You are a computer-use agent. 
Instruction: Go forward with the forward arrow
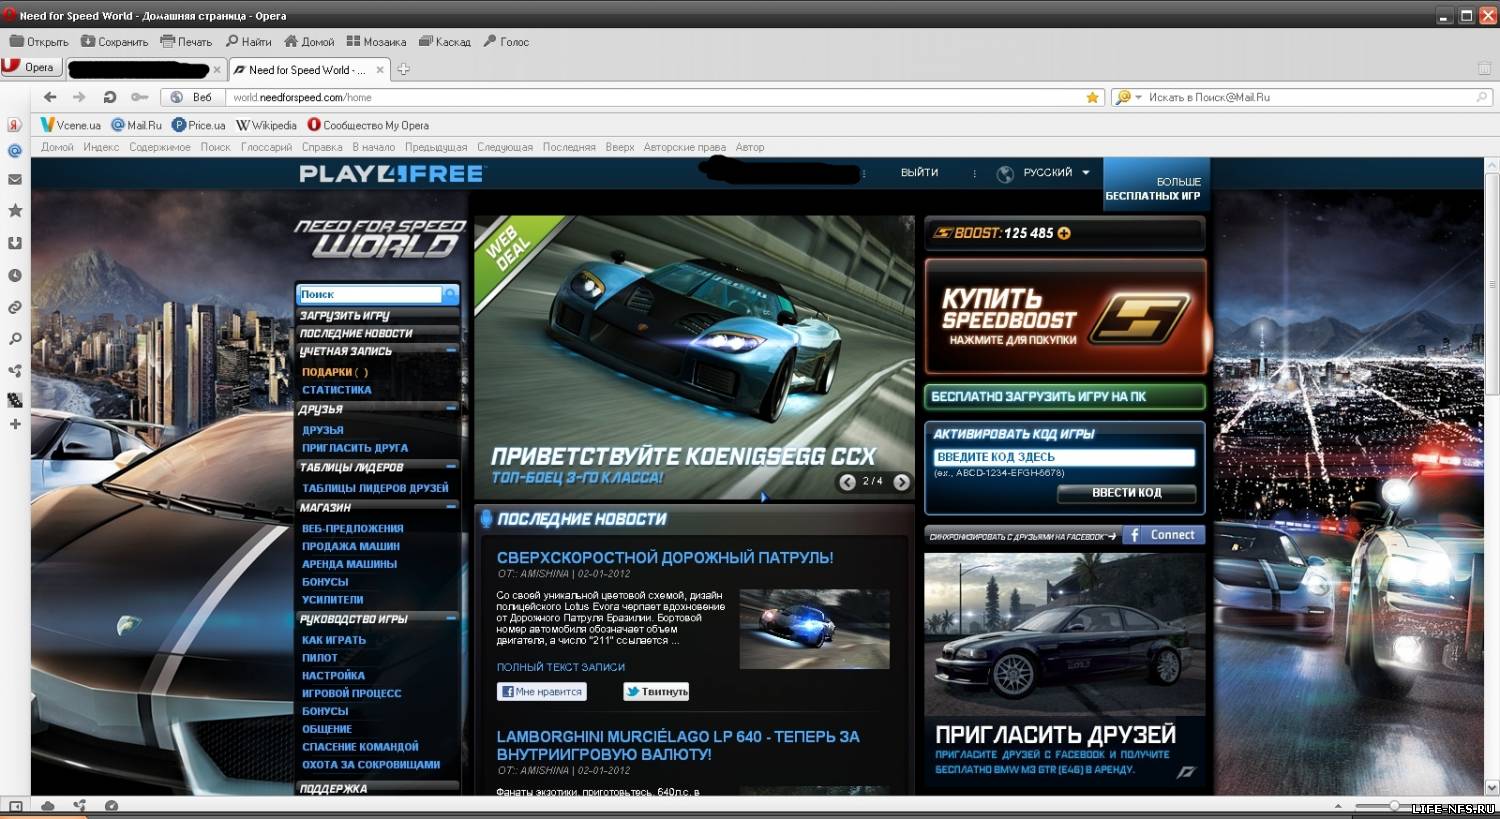coord(79,97)
